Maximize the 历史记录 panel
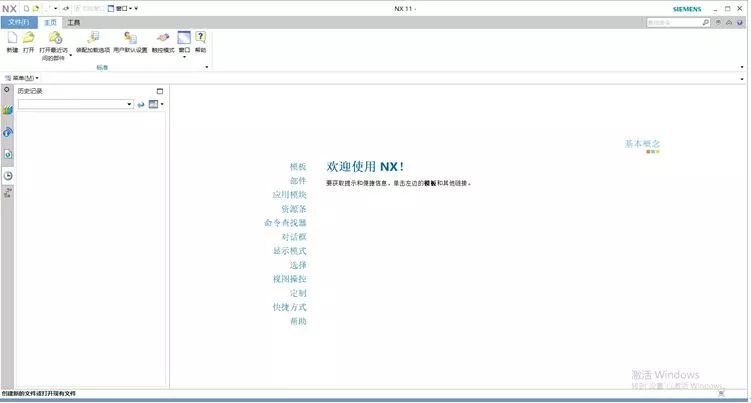 160,91
